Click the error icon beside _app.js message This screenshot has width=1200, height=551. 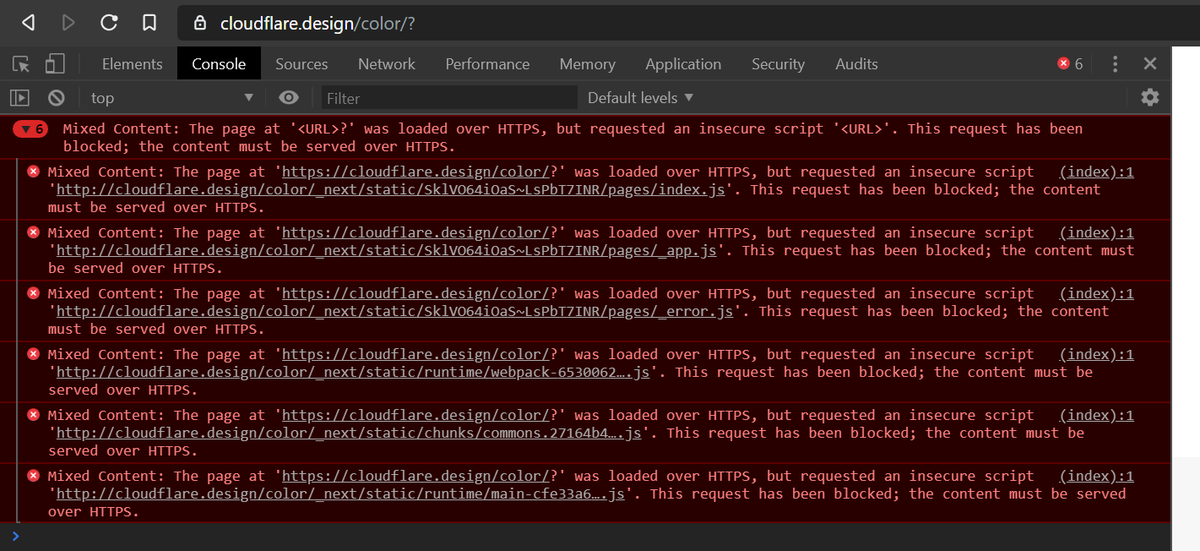(x=34, y=233)
